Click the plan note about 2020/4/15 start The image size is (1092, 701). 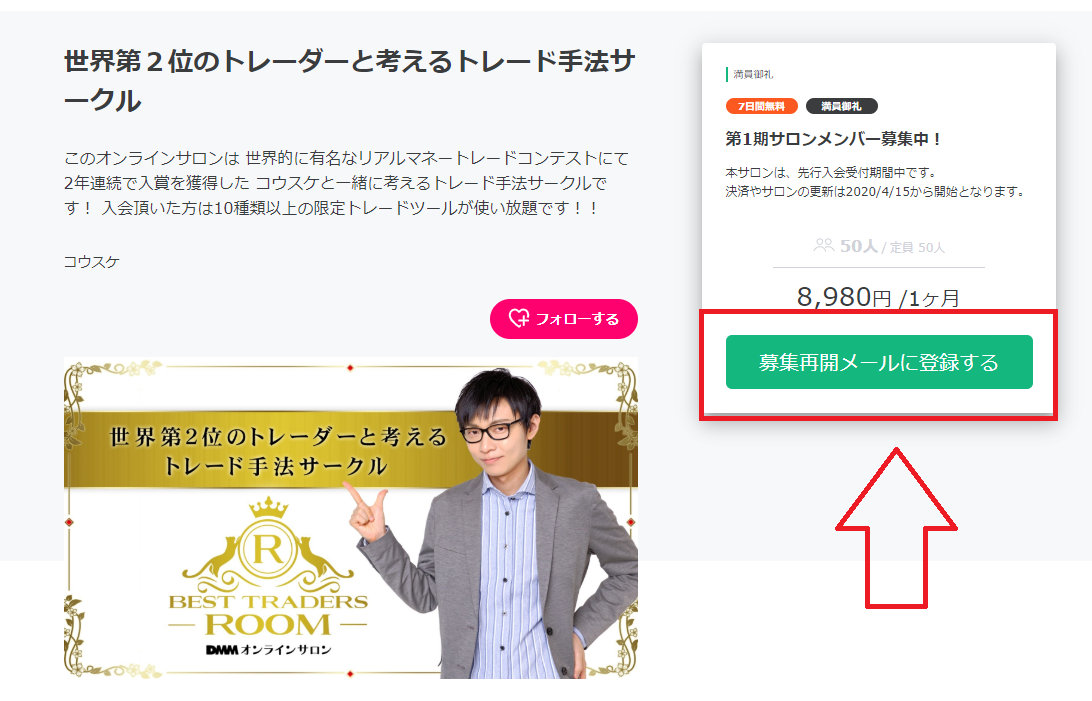[875, 182]
